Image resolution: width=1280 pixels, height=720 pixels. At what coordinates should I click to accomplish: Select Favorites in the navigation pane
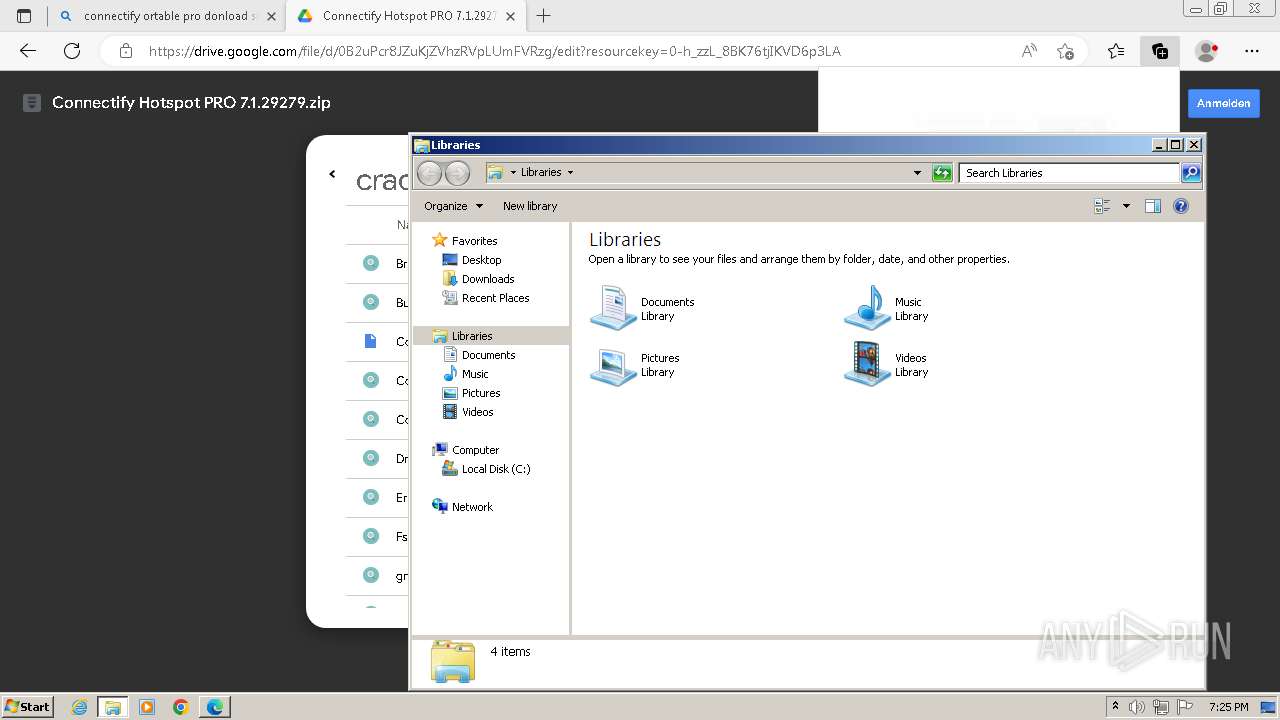pyautogui.click(x=474, y=241)
